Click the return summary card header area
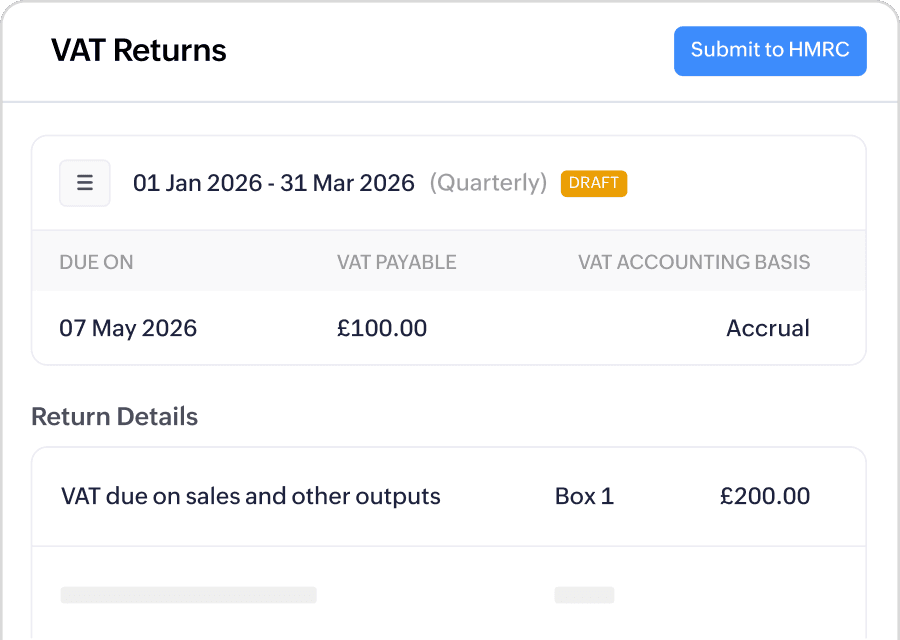 click(449, 183)
